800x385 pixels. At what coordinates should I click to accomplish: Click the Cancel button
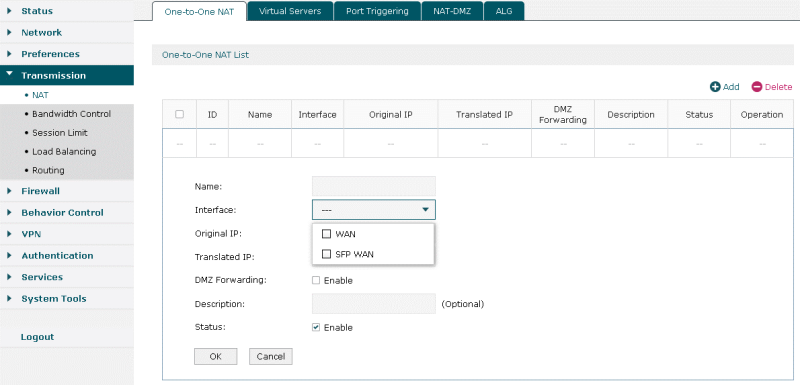coord(271,356)
